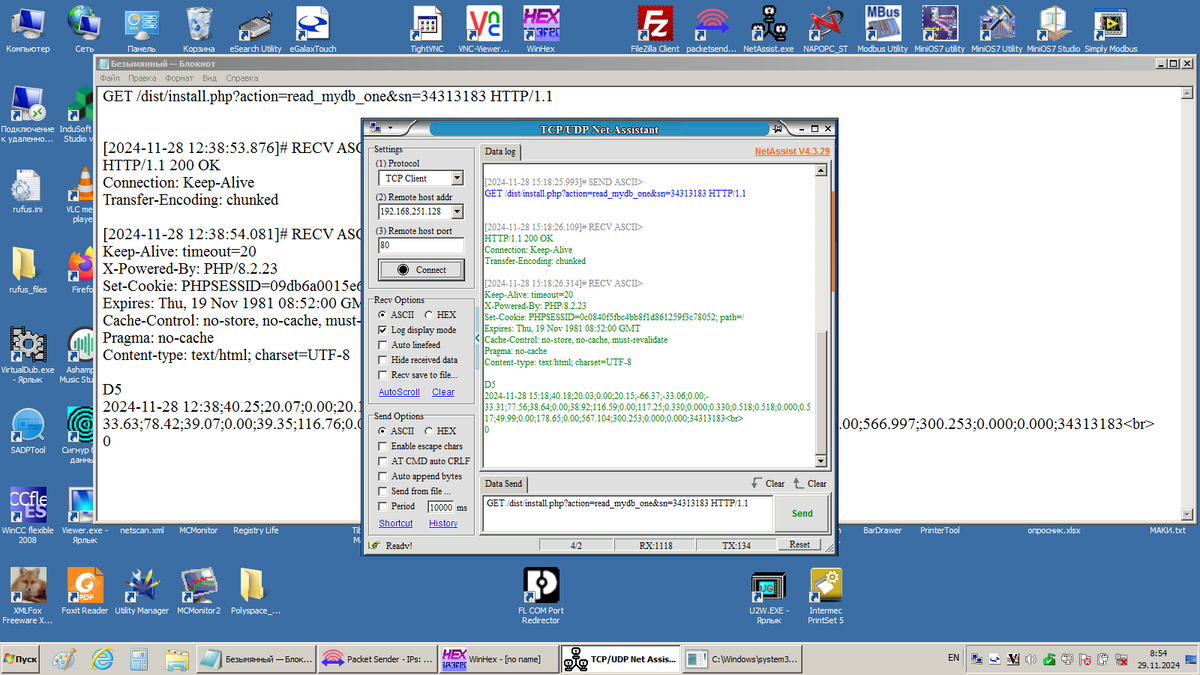Click the AutoScroll link
Screen dimensions: 1200x675
(399, 392)
